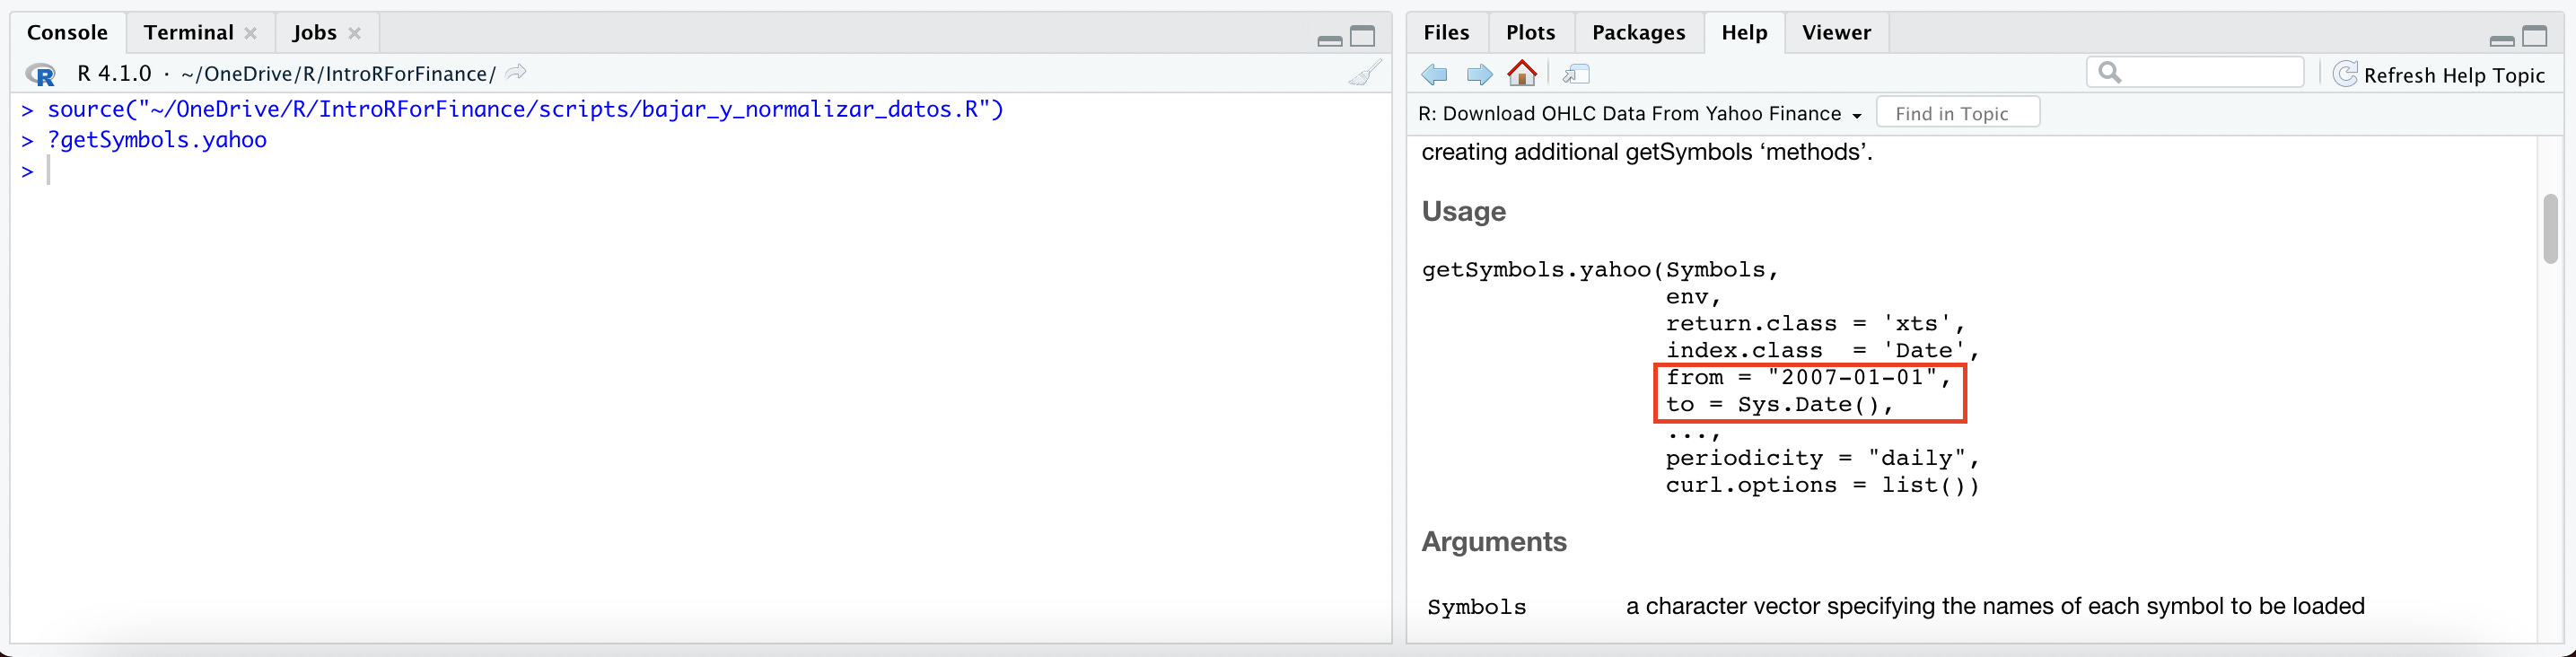Minimize the Console pane

pyautogui.click(x=1330, y=40)
